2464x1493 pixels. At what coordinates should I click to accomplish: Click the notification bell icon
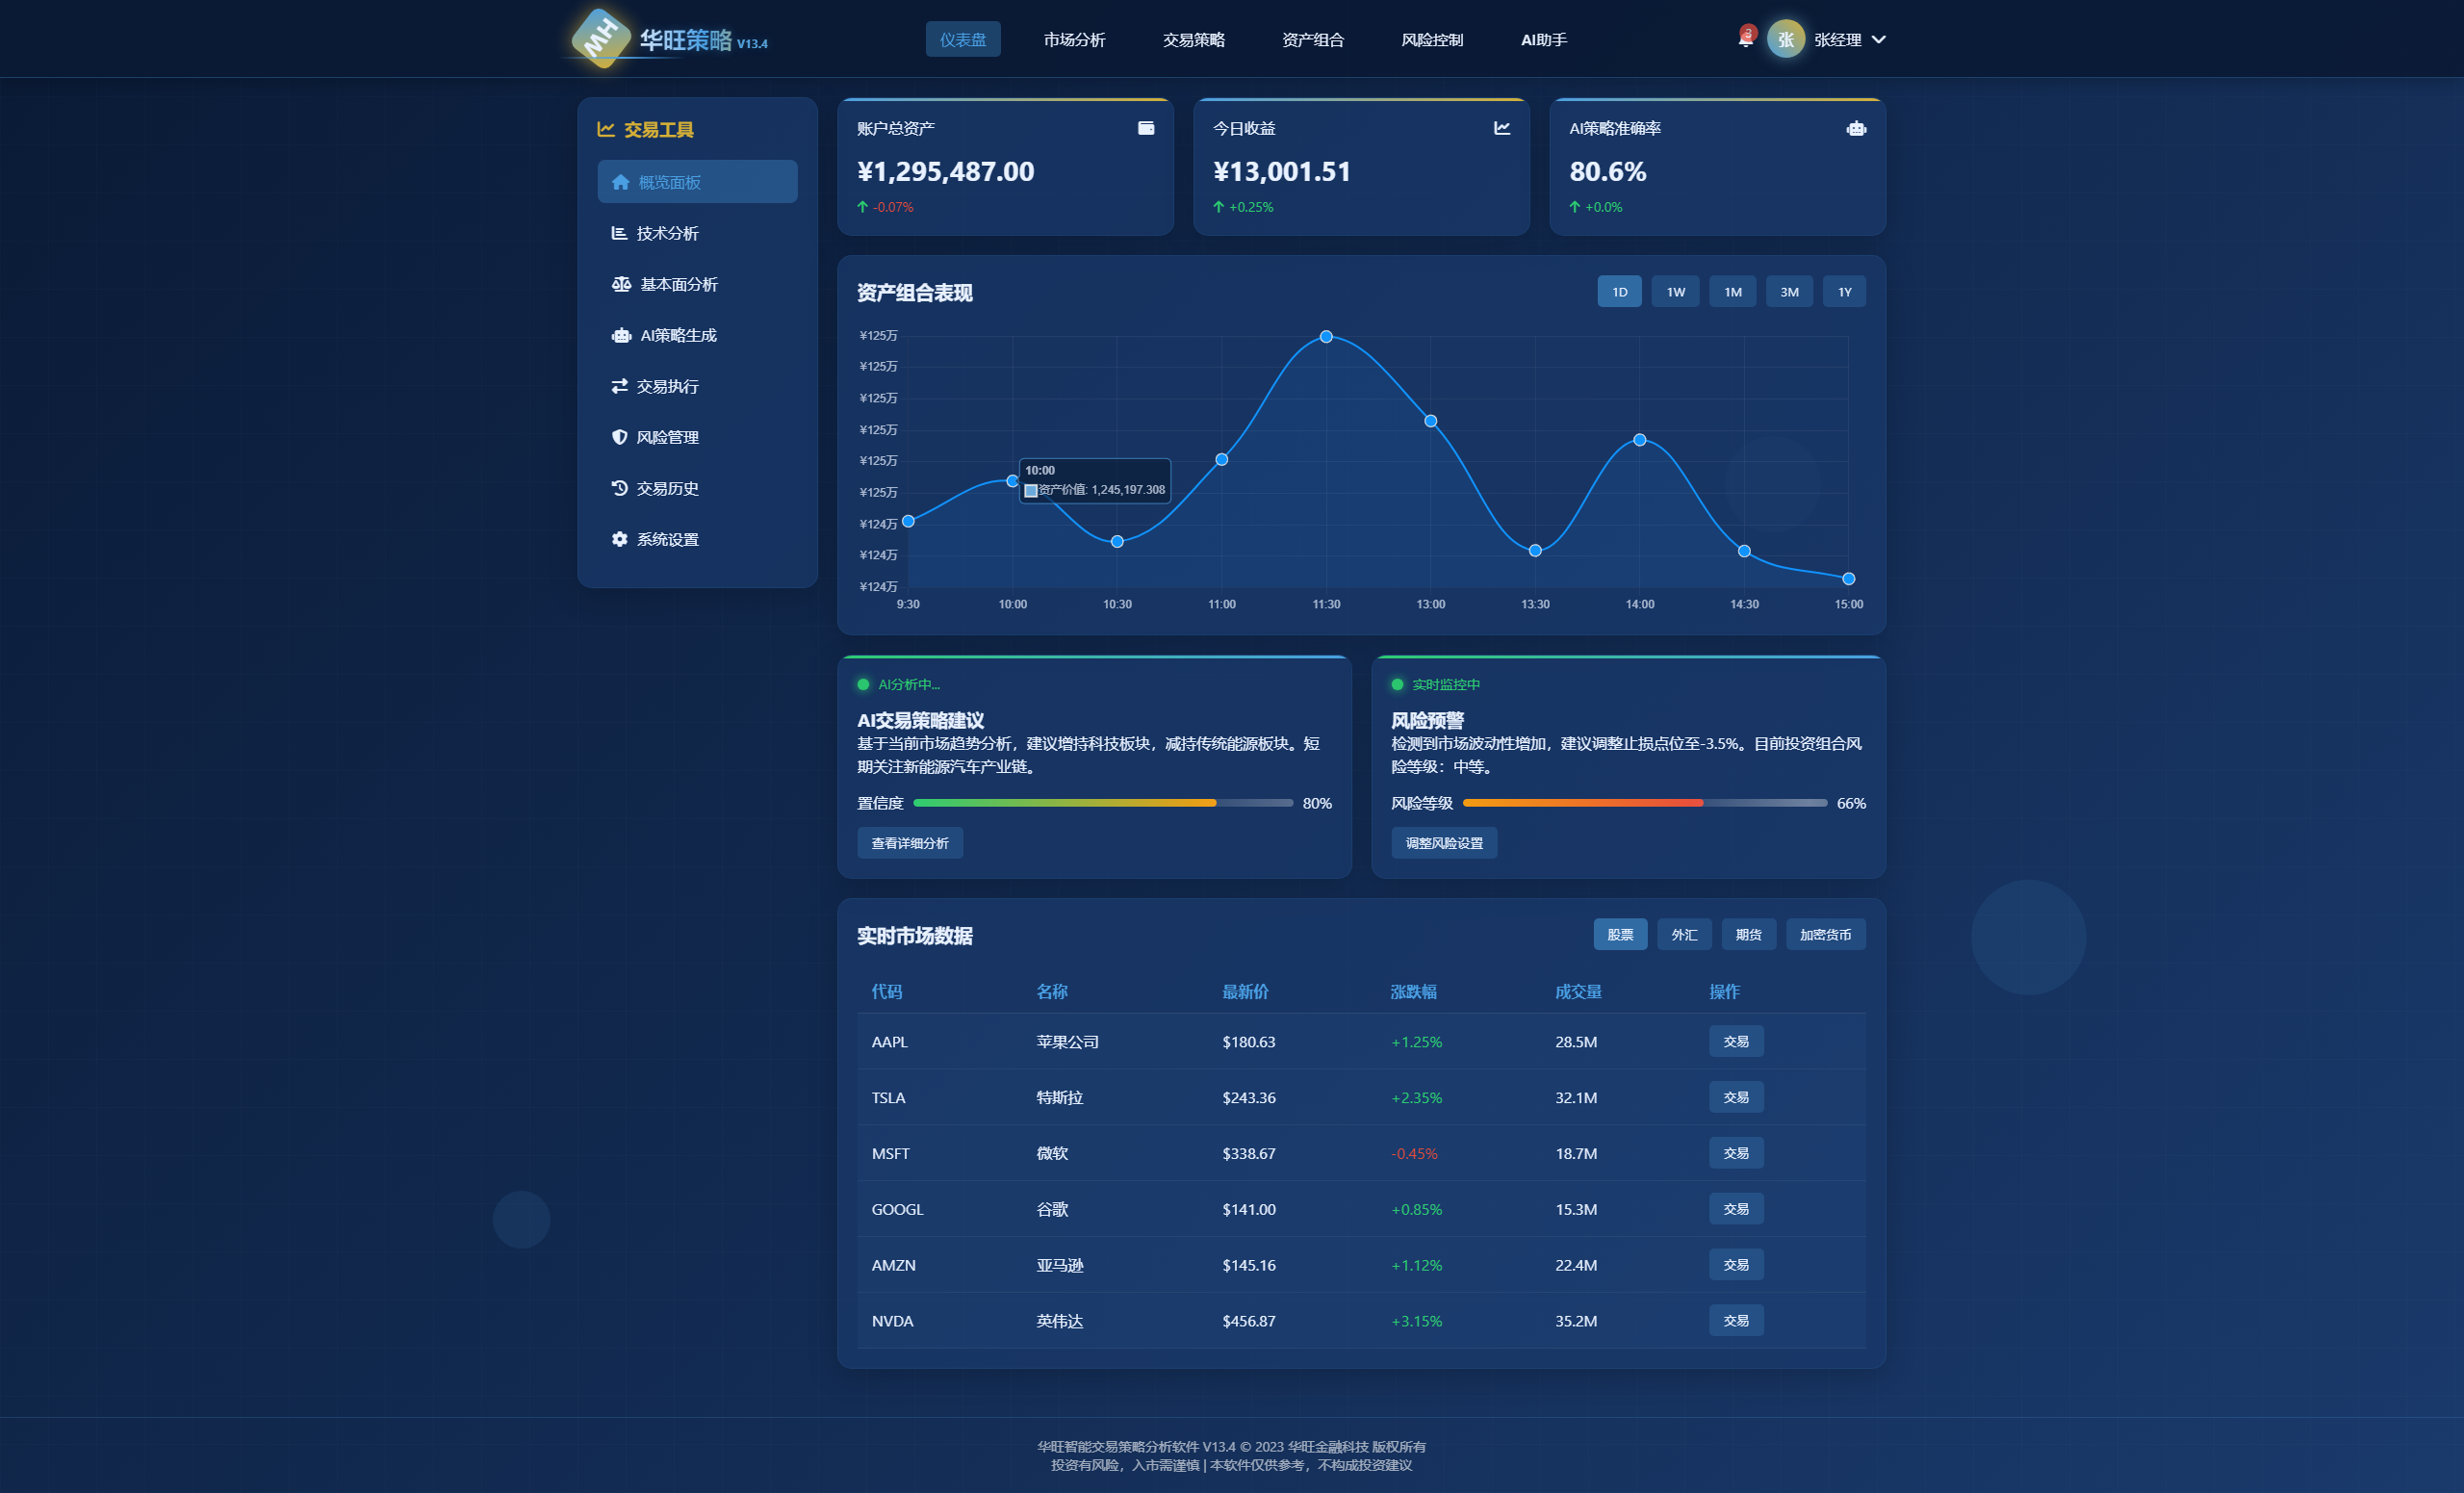click(x=1745, y=39)
